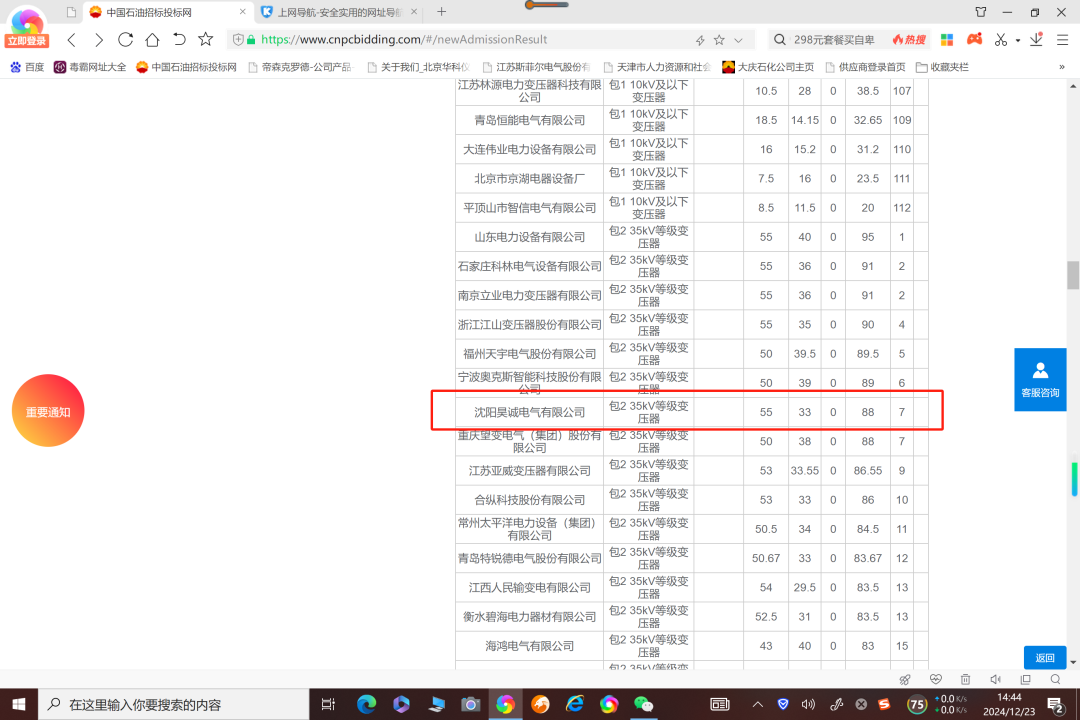Image resolution: width=1080 pixels, height=720 pixels.
Task: Select the 青岛恒能电气有限公司 cell
Action: point(529,120)
